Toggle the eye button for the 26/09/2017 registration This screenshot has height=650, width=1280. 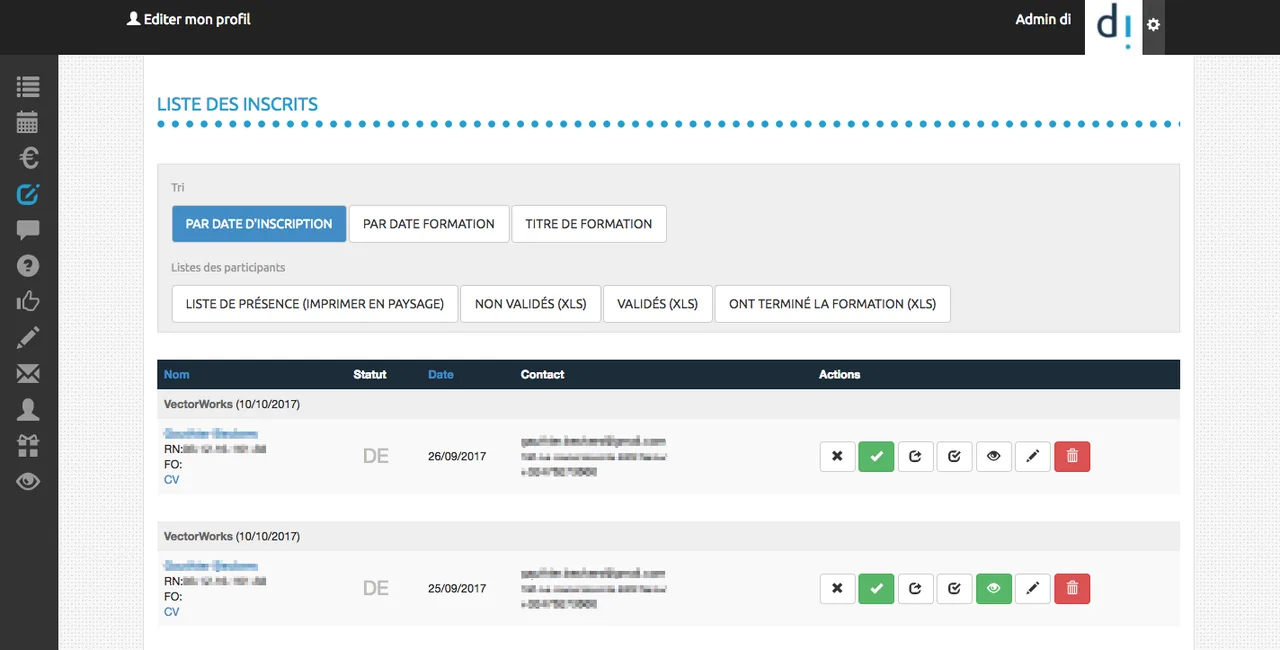993,457
